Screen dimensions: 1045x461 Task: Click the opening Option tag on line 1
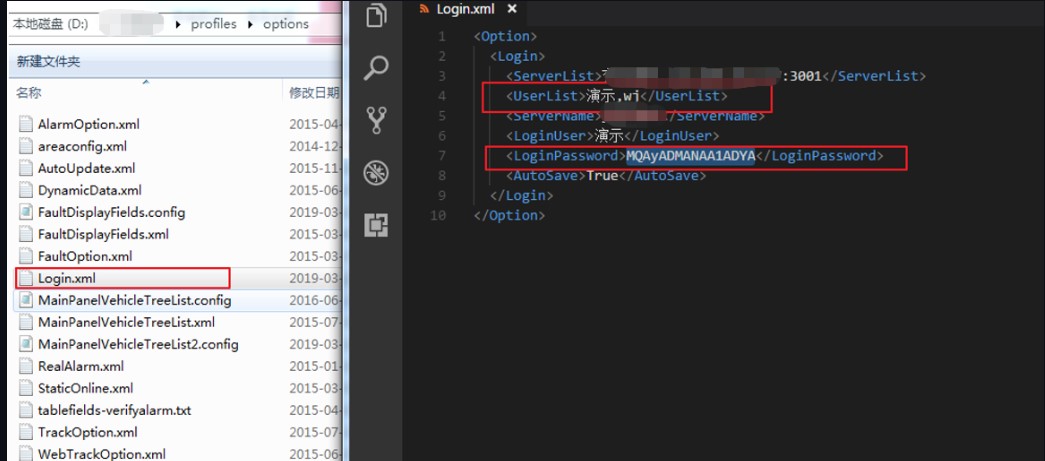[506, 36]
